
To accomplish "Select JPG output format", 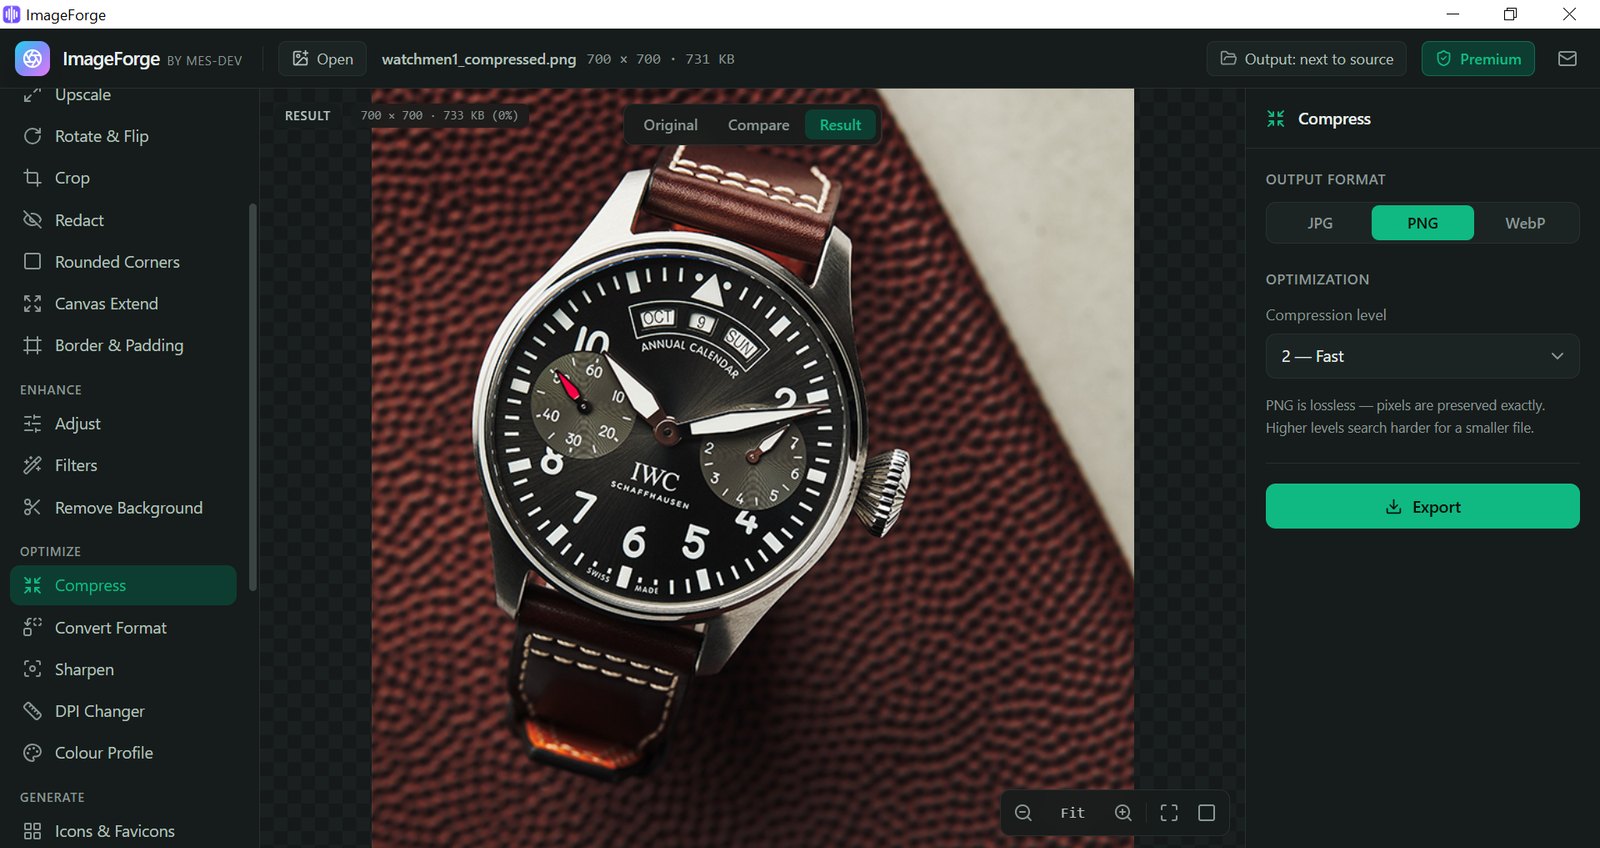I will (1319, 223).
